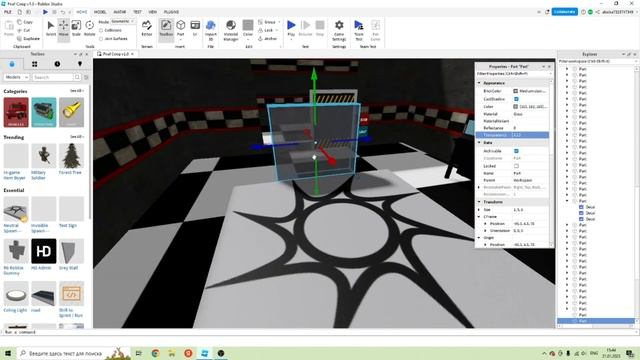Activate the Rotate tool

coord(89,29)
